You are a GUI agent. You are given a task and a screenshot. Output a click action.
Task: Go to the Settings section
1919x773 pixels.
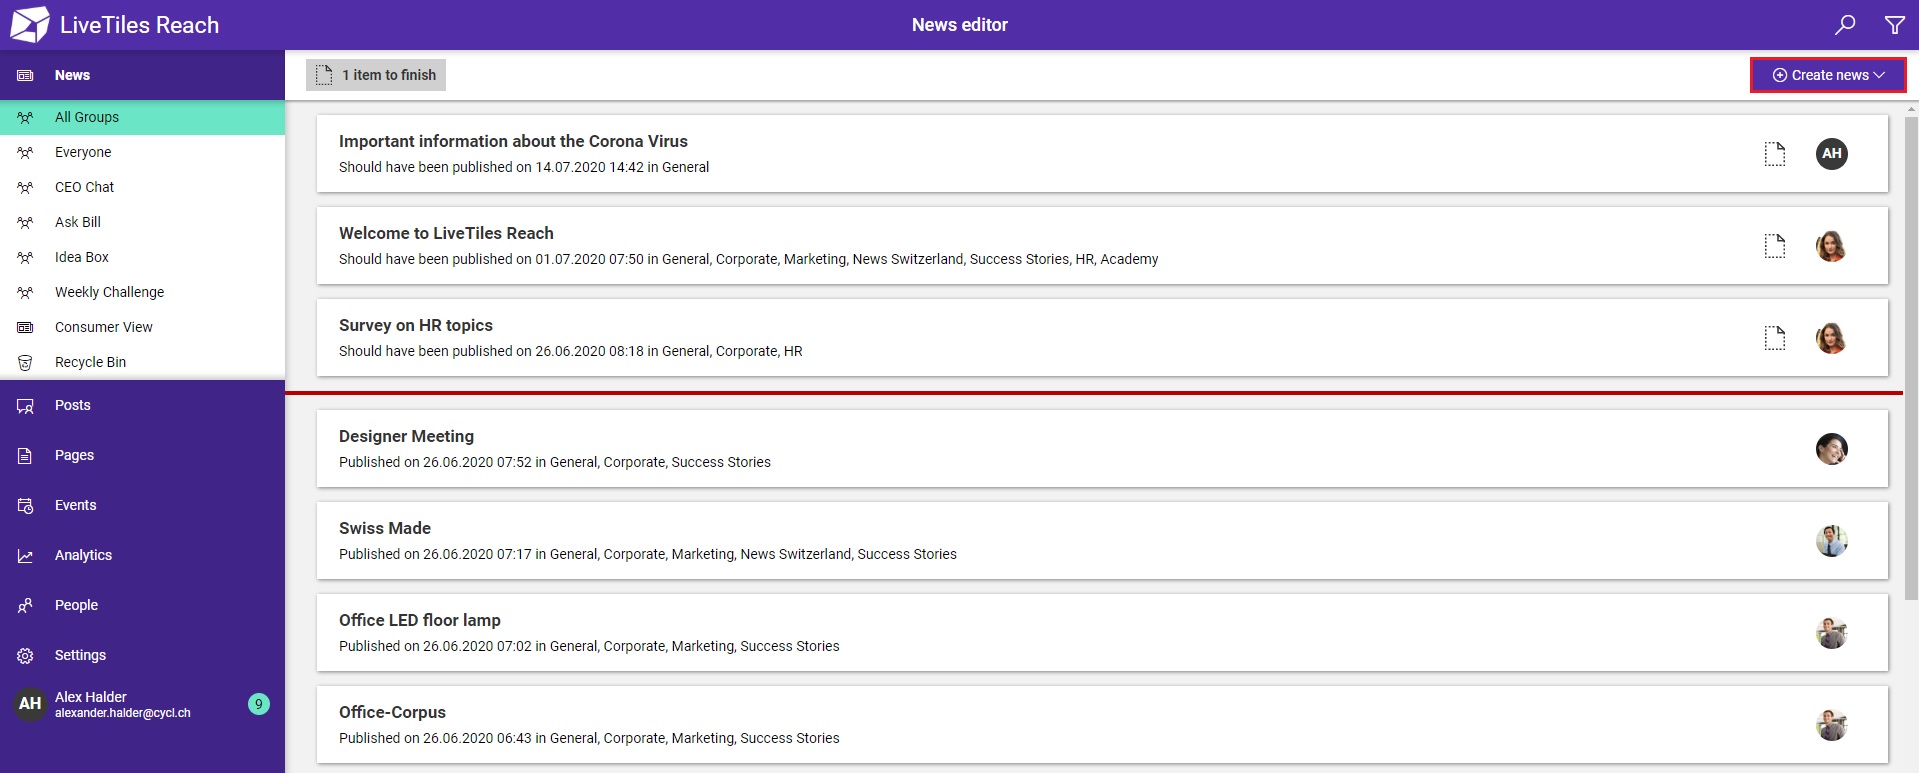pyautogui.click(x=142, y=655)
